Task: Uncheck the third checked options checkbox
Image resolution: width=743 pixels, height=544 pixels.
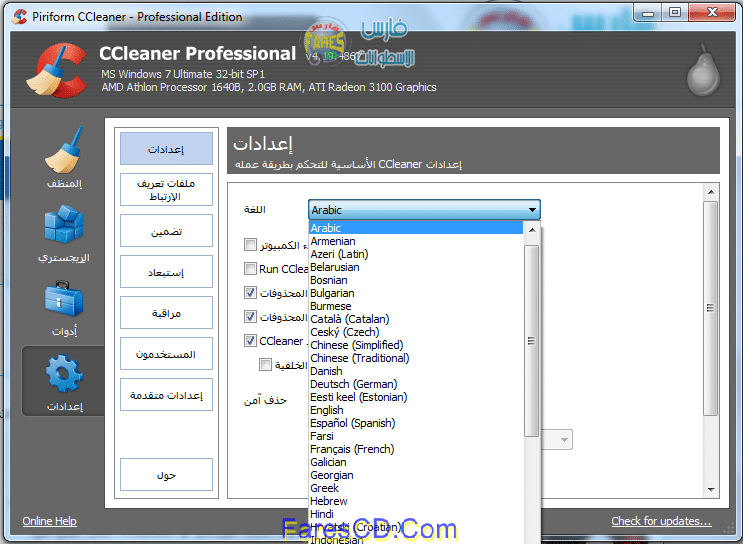Action: tap(250, 292)
